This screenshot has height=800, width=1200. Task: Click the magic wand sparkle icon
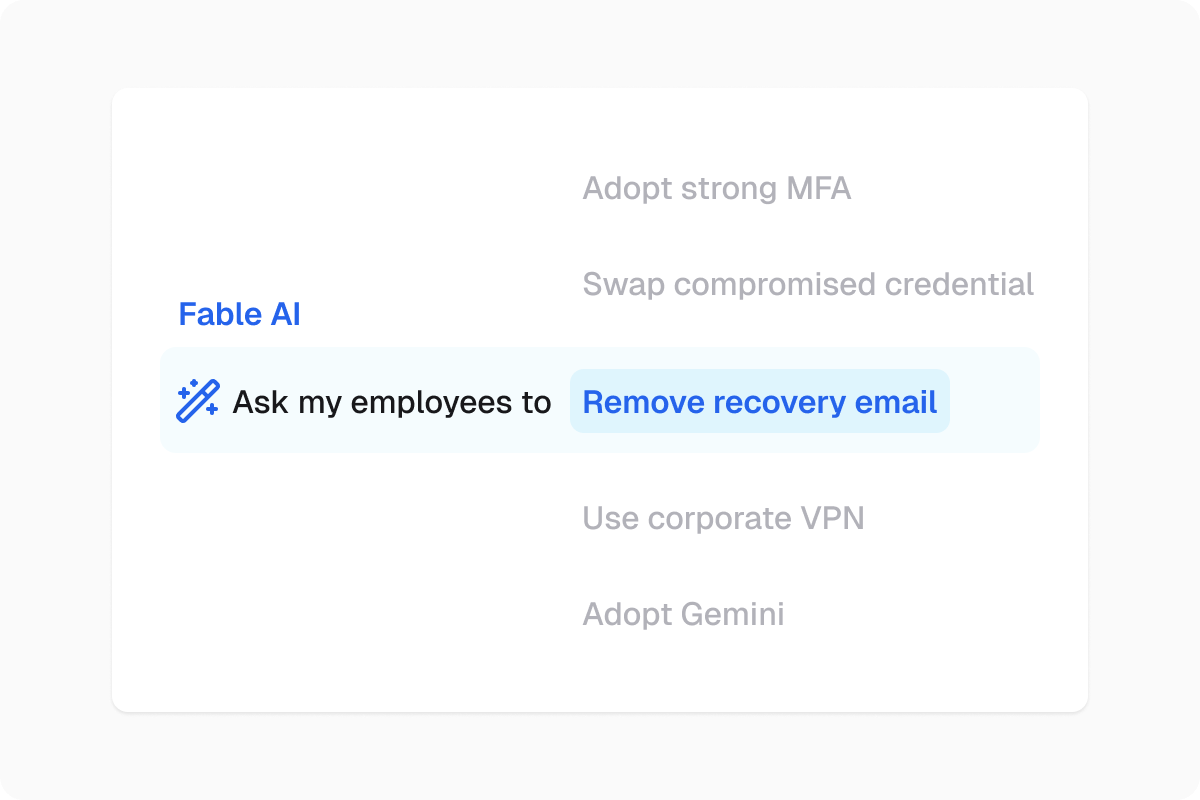(x=197, y=401)
